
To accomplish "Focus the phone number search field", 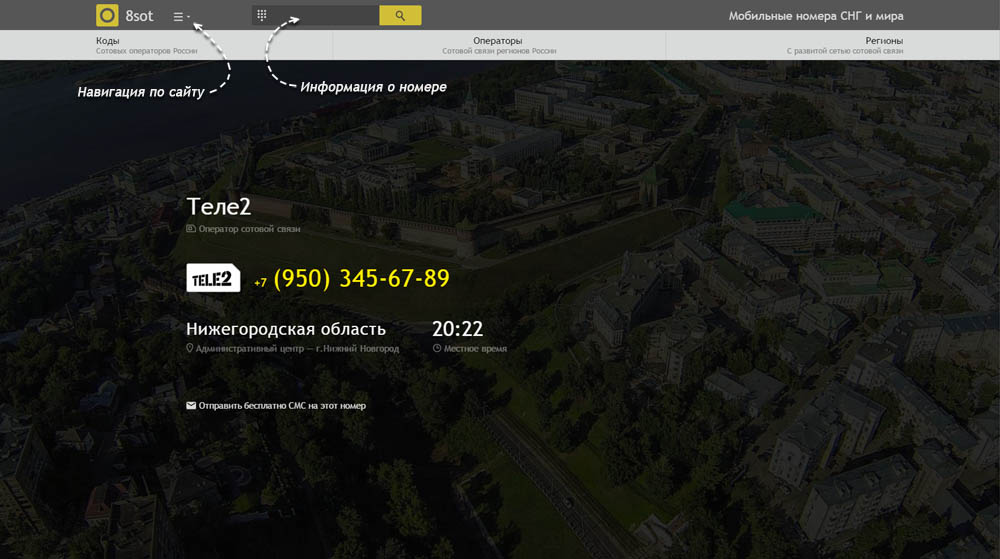I will (x=315, y=15).
